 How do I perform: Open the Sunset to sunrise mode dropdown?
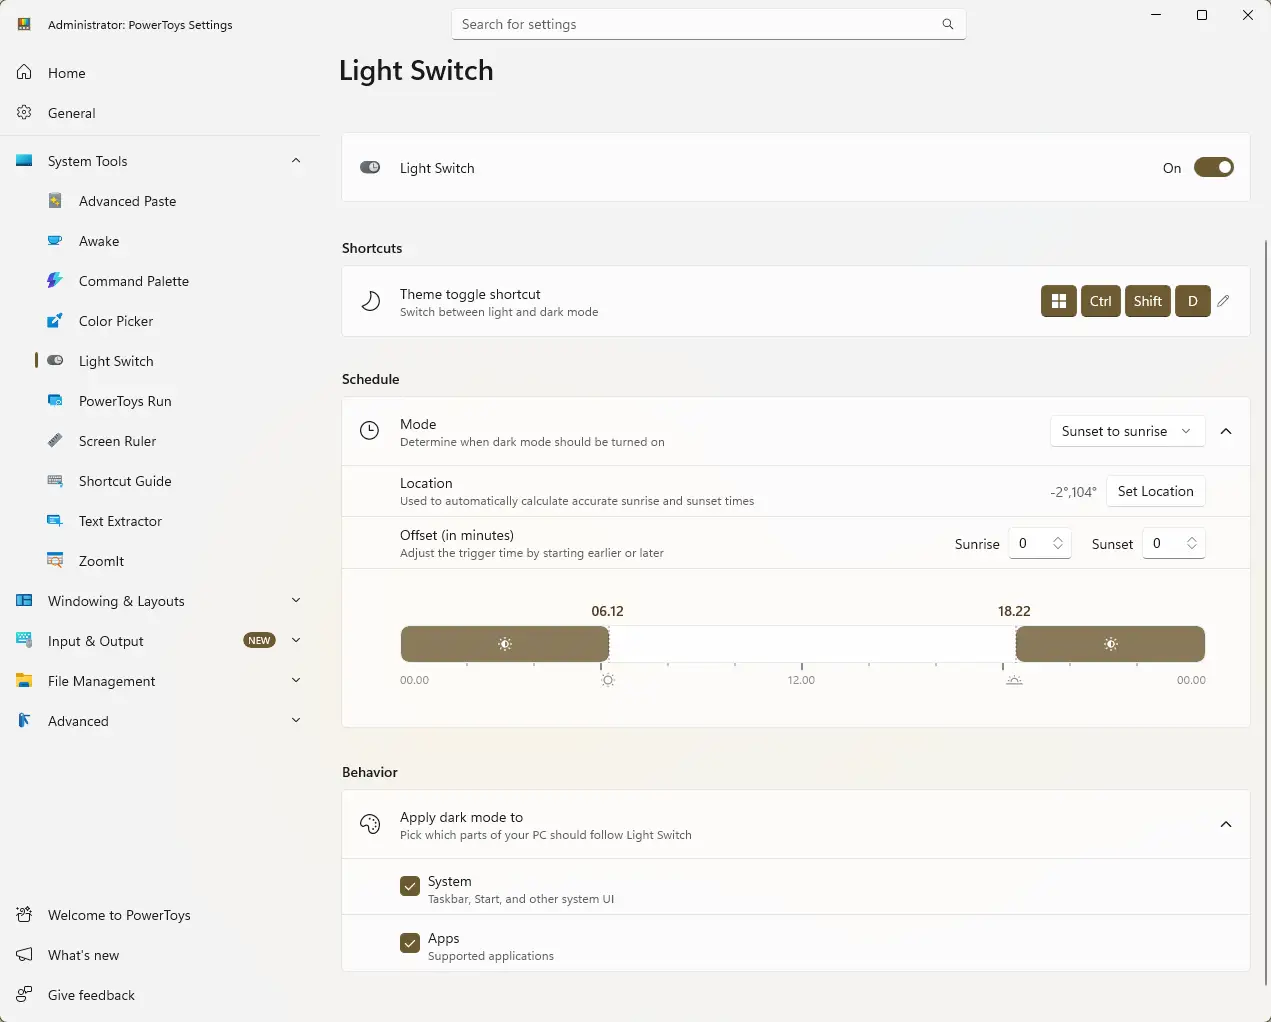tap(1127, 431)
